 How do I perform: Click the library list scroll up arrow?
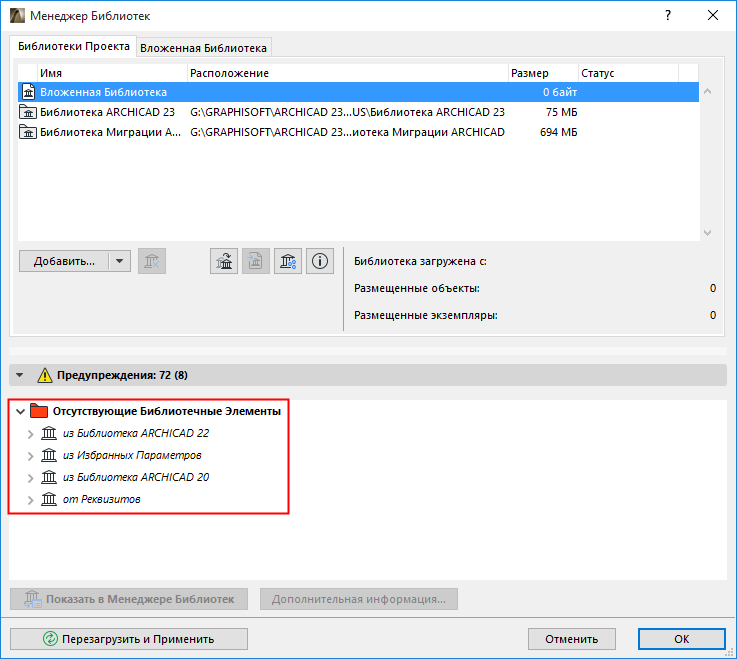707,91
